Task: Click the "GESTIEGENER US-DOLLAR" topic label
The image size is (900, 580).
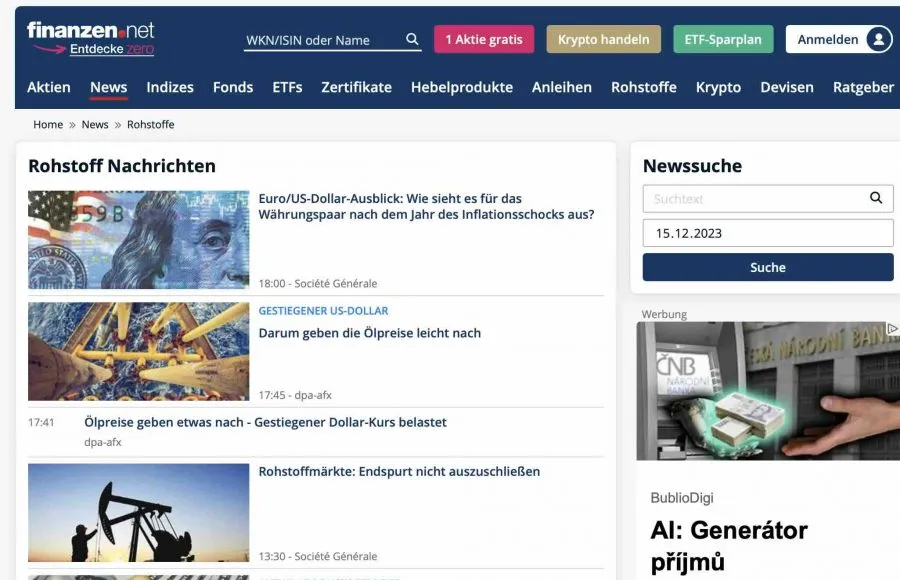Action: pos(323,310)
